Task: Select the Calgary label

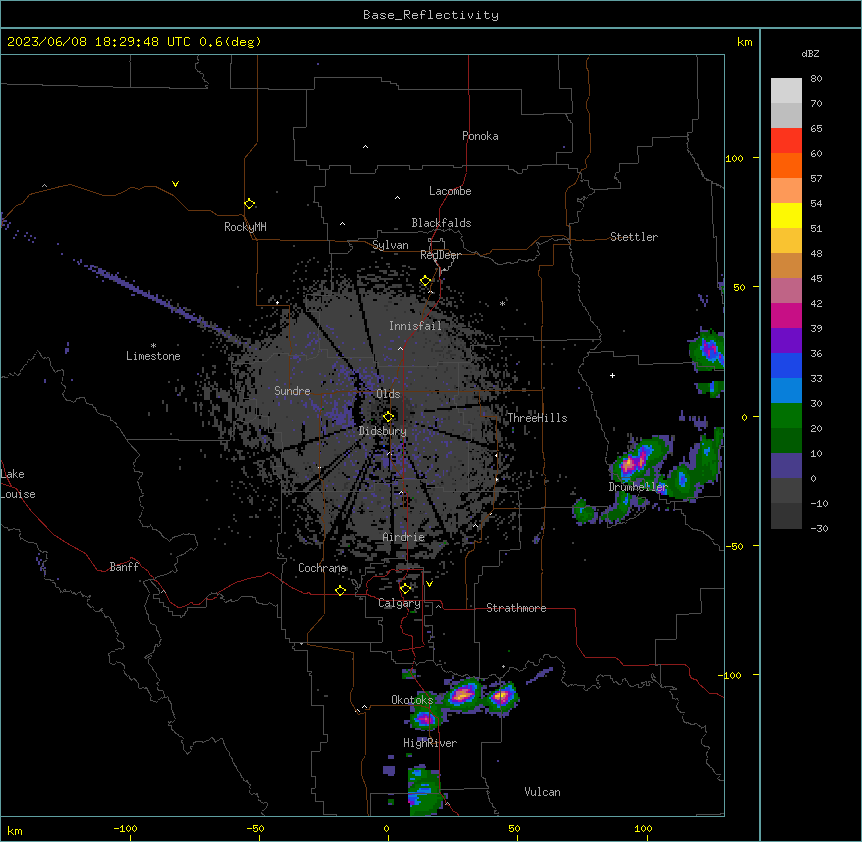Action: point(399,603)
